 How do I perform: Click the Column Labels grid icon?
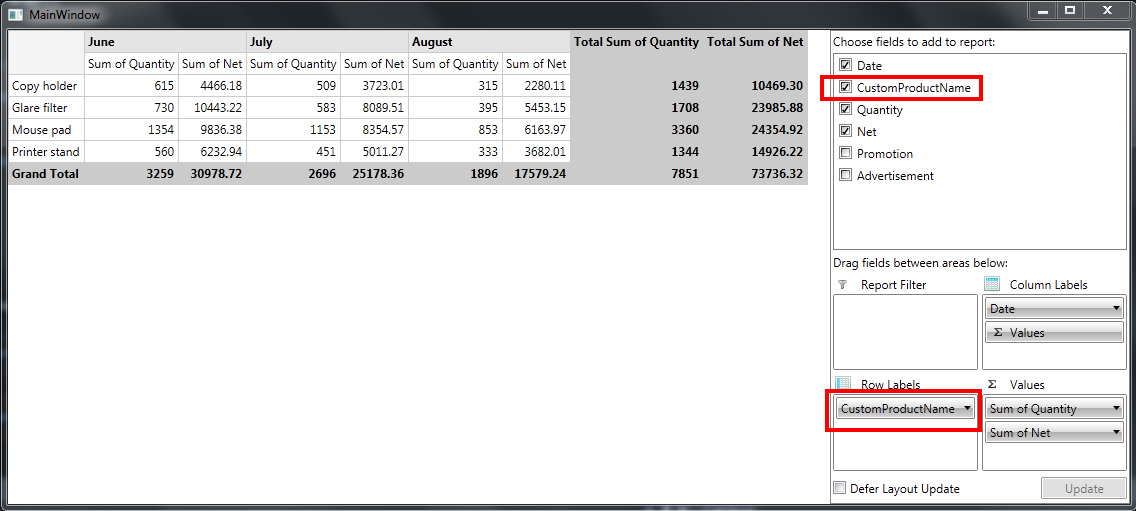coord(992,284)
